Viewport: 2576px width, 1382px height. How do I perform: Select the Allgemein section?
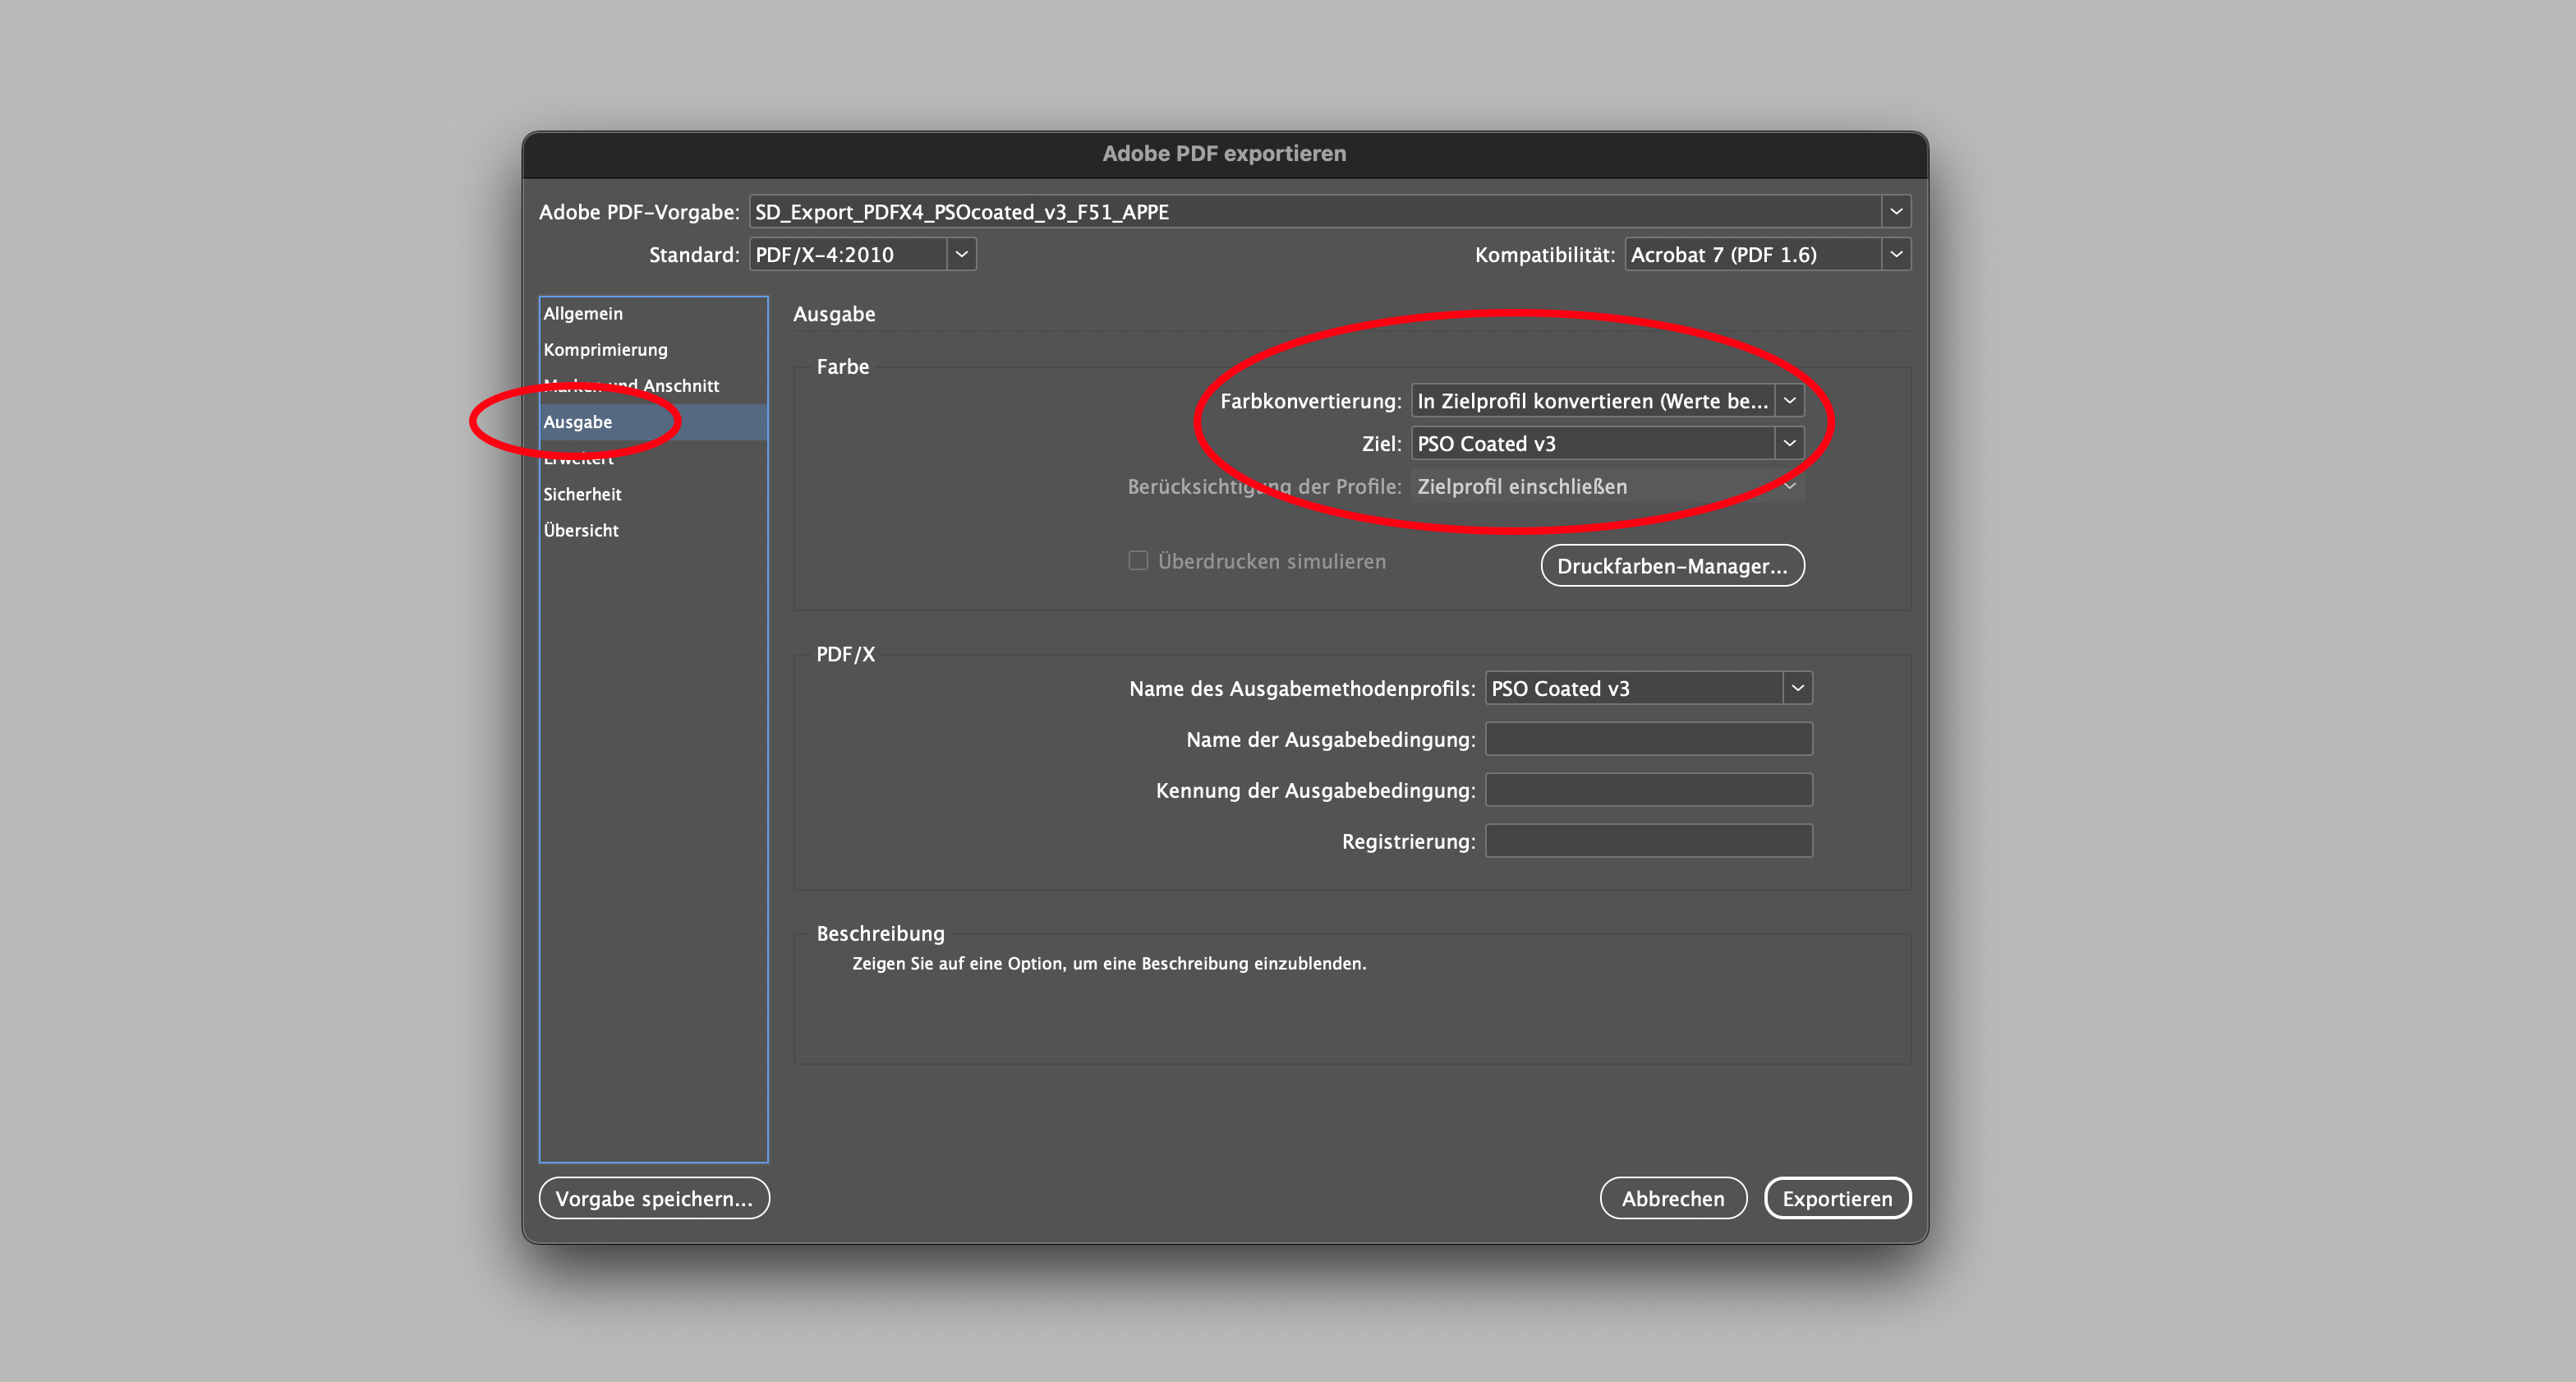(583, 314)
